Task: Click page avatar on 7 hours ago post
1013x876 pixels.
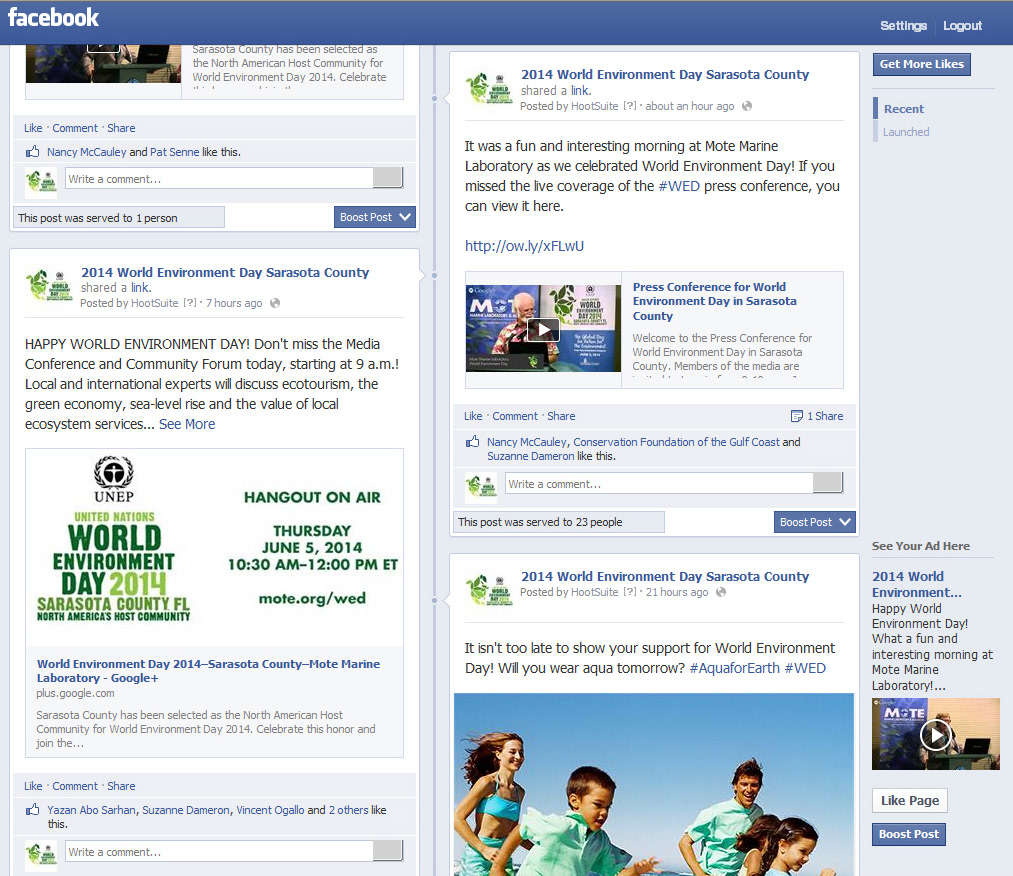Action: coord(49,285)
